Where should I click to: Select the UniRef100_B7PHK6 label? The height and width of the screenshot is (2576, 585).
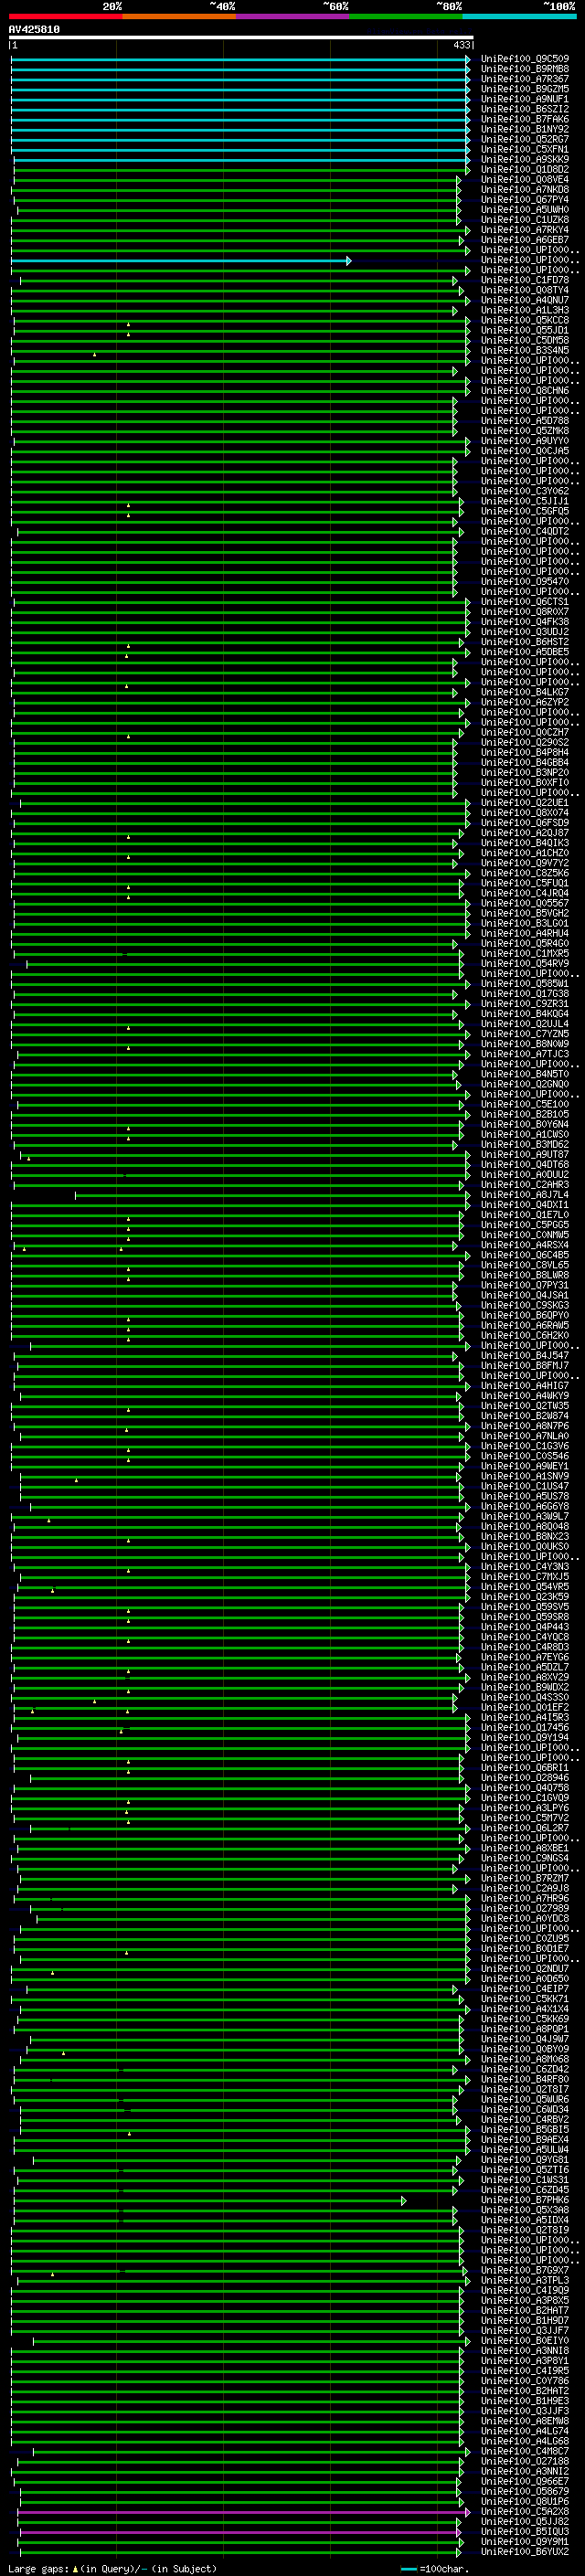524,2200
